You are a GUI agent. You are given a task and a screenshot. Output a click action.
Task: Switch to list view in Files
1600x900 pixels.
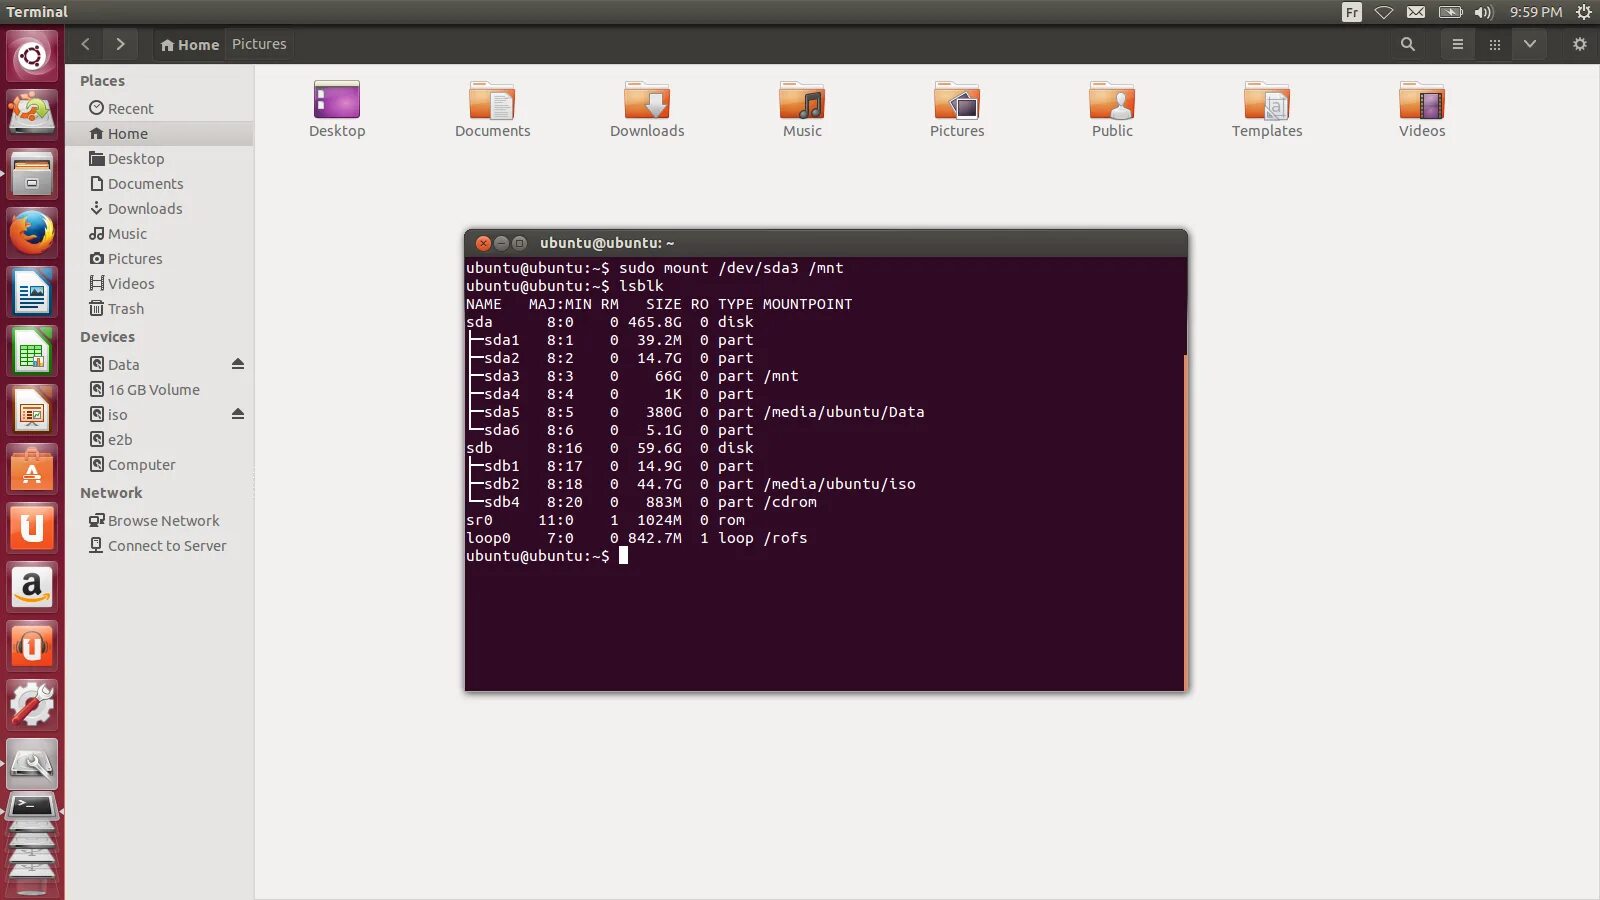[x=1458, y=44]
